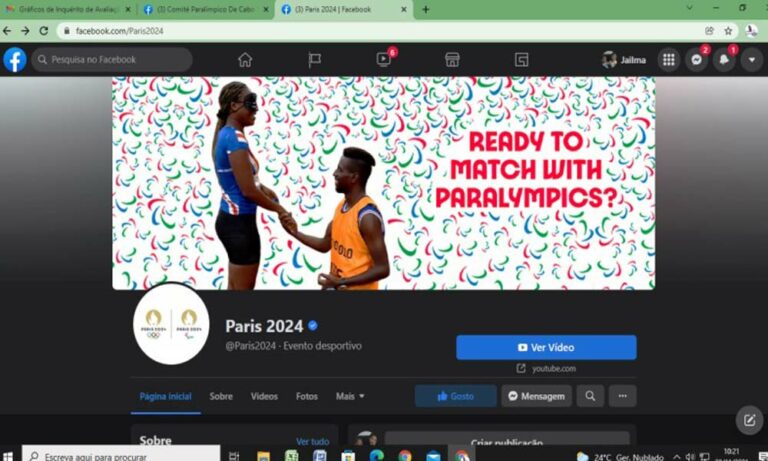Go back with browser back arrow

click(7, 31)
